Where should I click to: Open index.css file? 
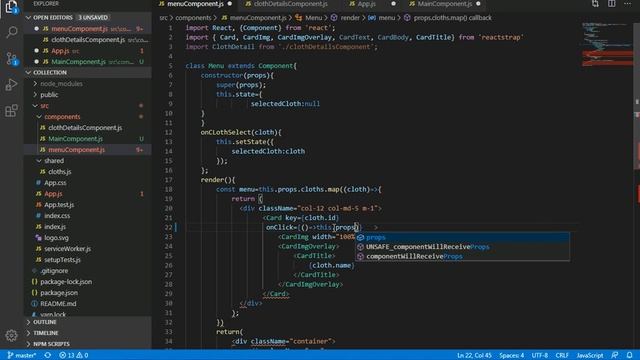tap(88, 216)
